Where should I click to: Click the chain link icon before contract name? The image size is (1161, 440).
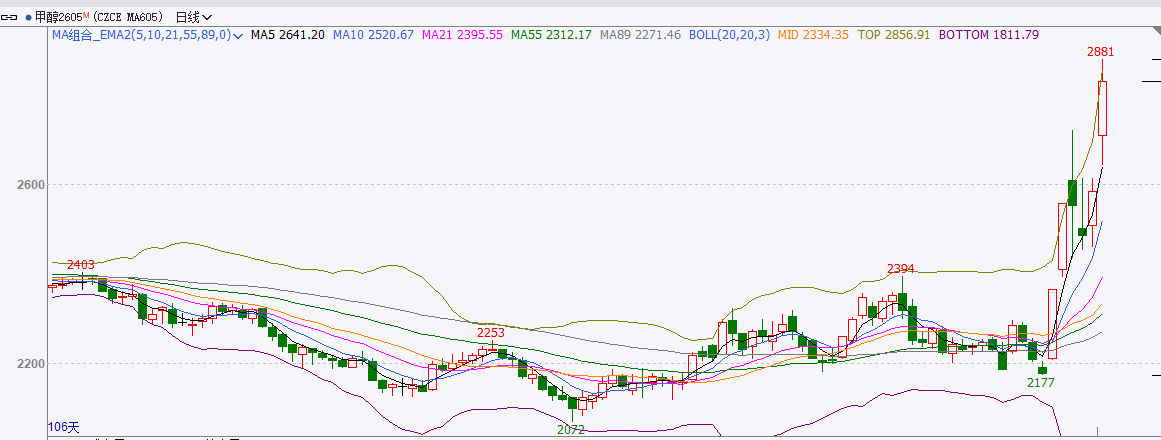coord(11,17)
